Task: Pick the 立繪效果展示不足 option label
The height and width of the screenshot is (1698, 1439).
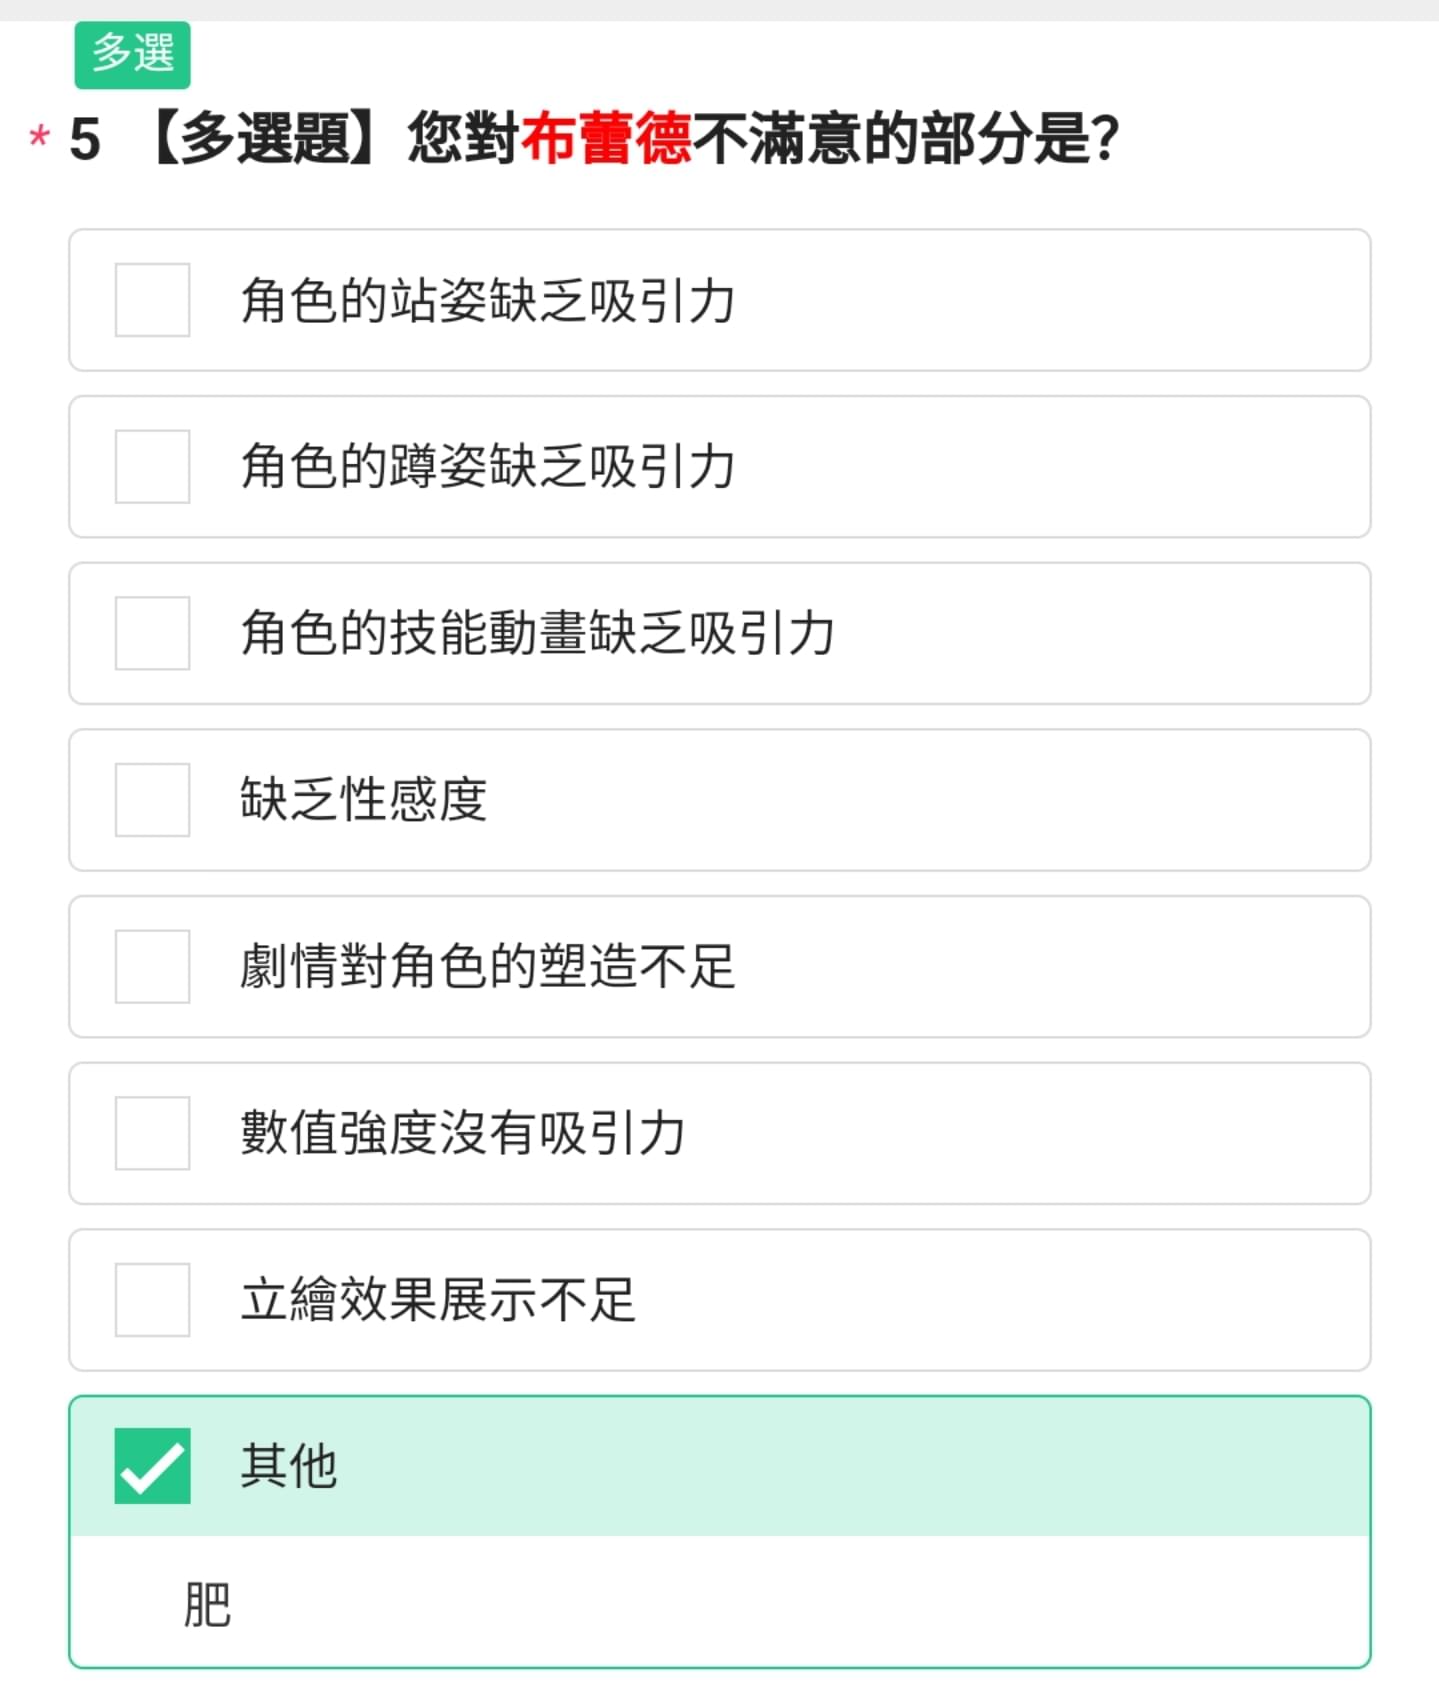Action: tap(438, 1300)
